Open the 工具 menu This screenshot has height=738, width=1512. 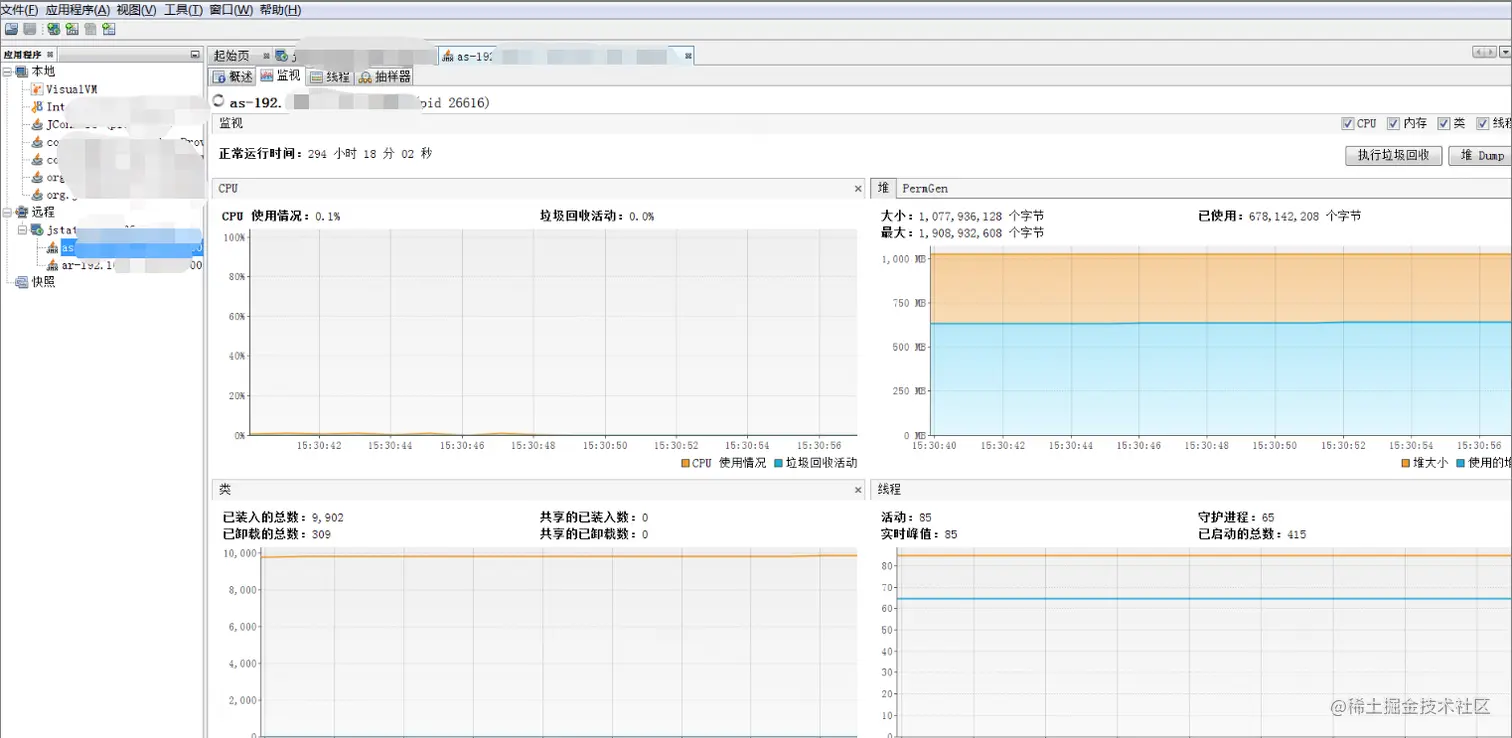(183, 10)
